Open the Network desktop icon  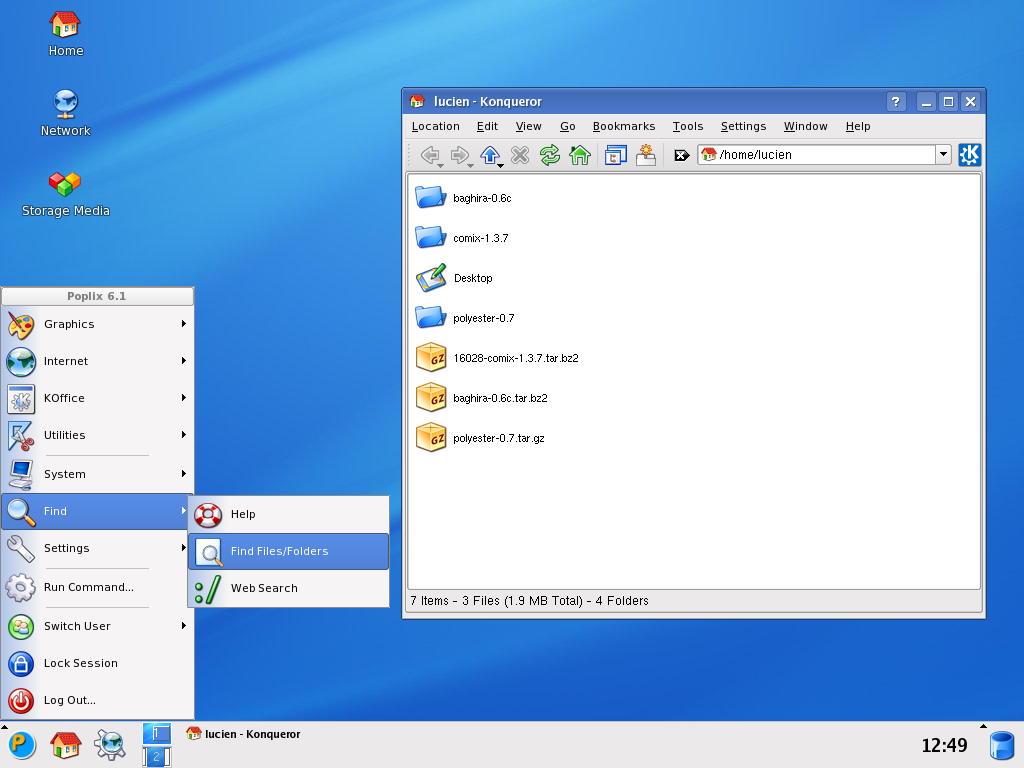click(65, 114)
